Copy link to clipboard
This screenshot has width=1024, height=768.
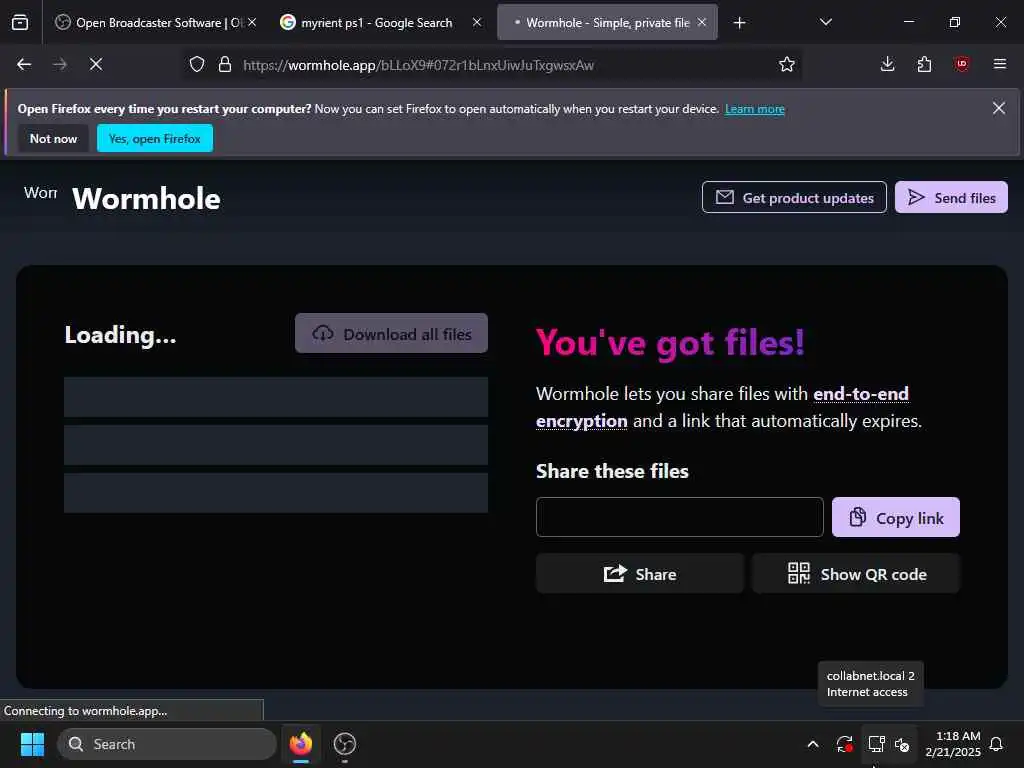pos(895,517)
